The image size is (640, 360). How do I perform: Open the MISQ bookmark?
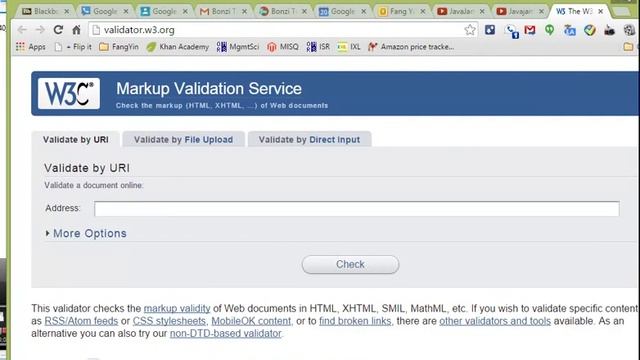283,47
